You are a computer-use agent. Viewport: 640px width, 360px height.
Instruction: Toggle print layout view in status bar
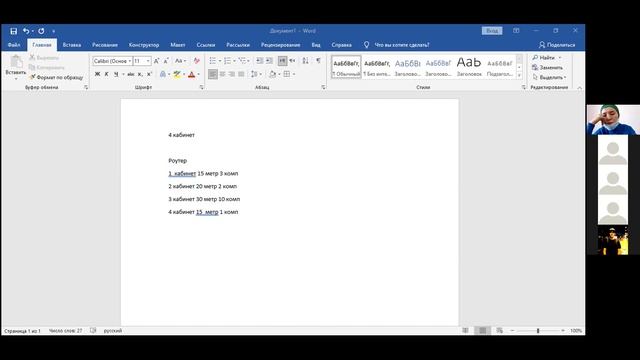pos(482,331)
